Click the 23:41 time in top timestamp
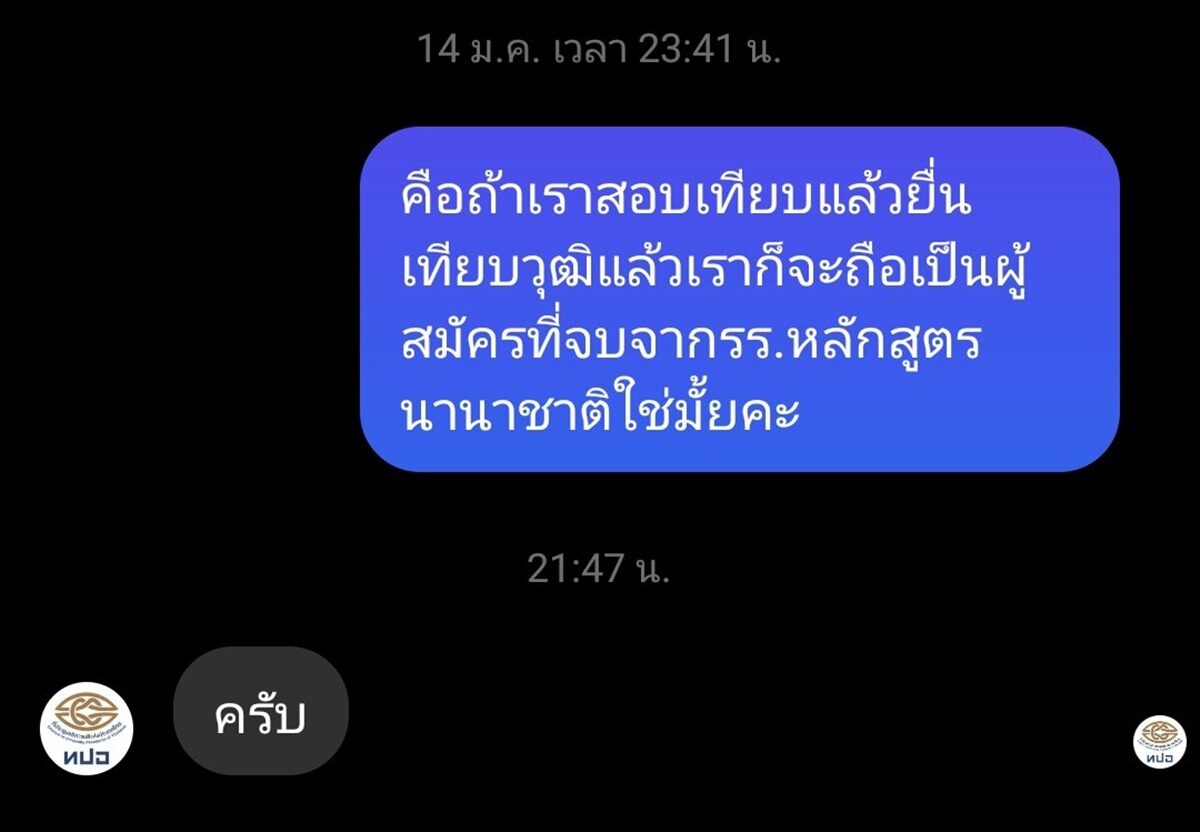Viewport: 1200px width, 832px height. [686, 48]
